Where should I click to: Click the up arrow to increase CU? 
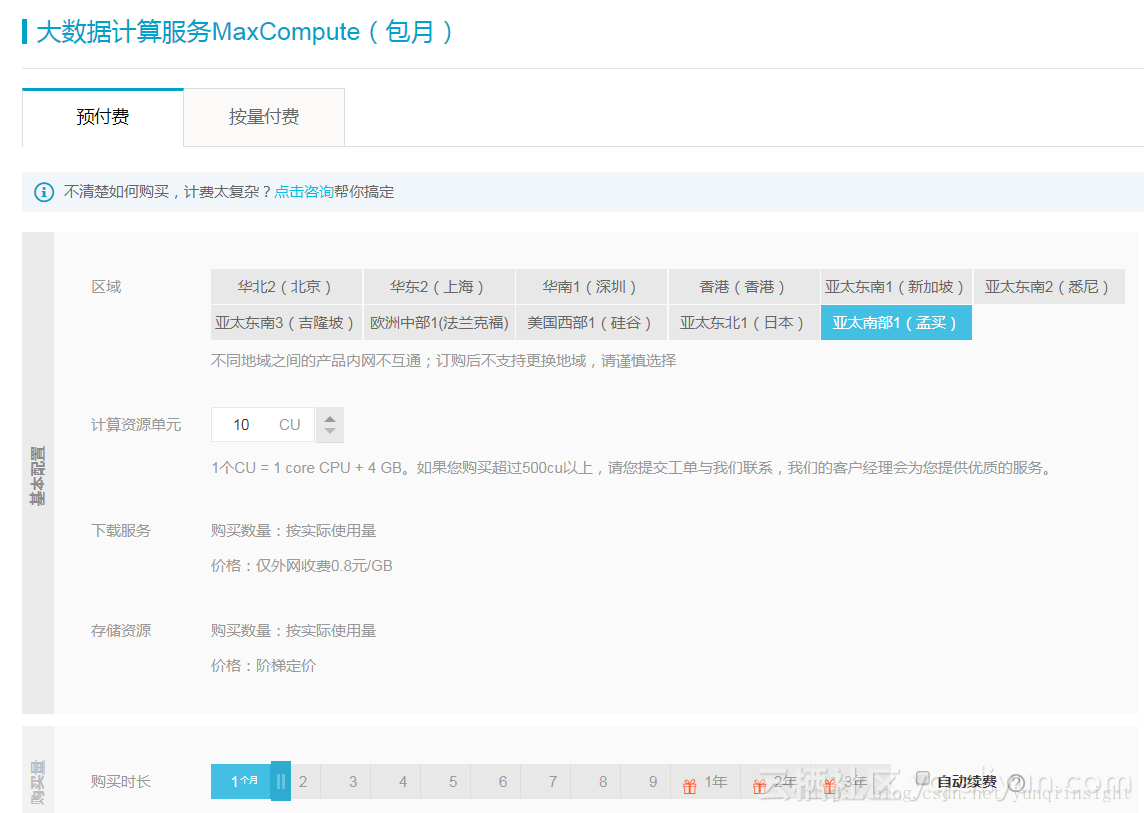329,416
